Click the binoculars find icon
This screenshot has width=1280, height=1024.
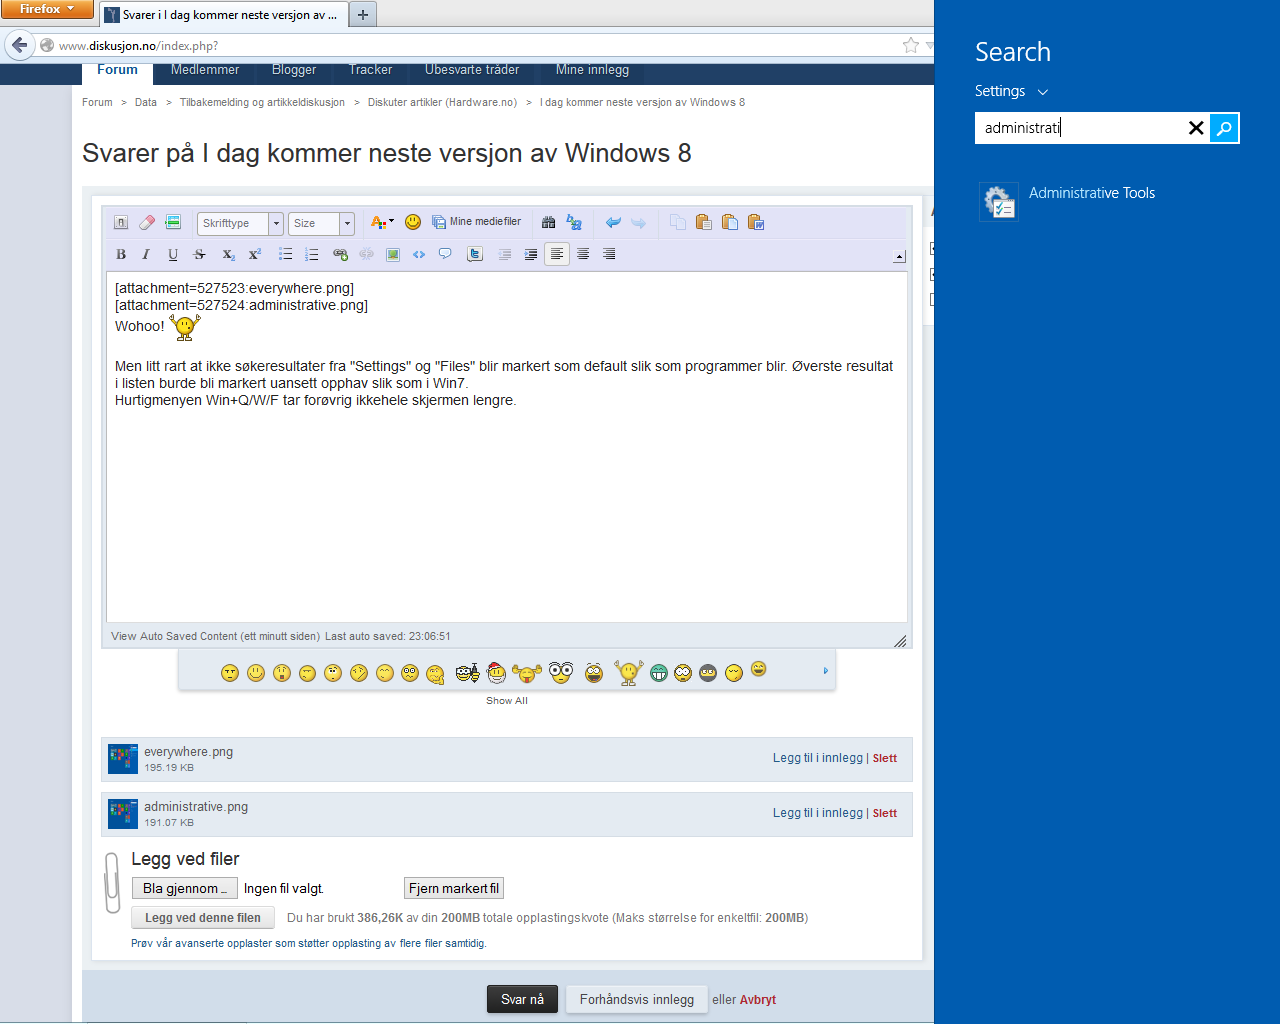(548, 222)
